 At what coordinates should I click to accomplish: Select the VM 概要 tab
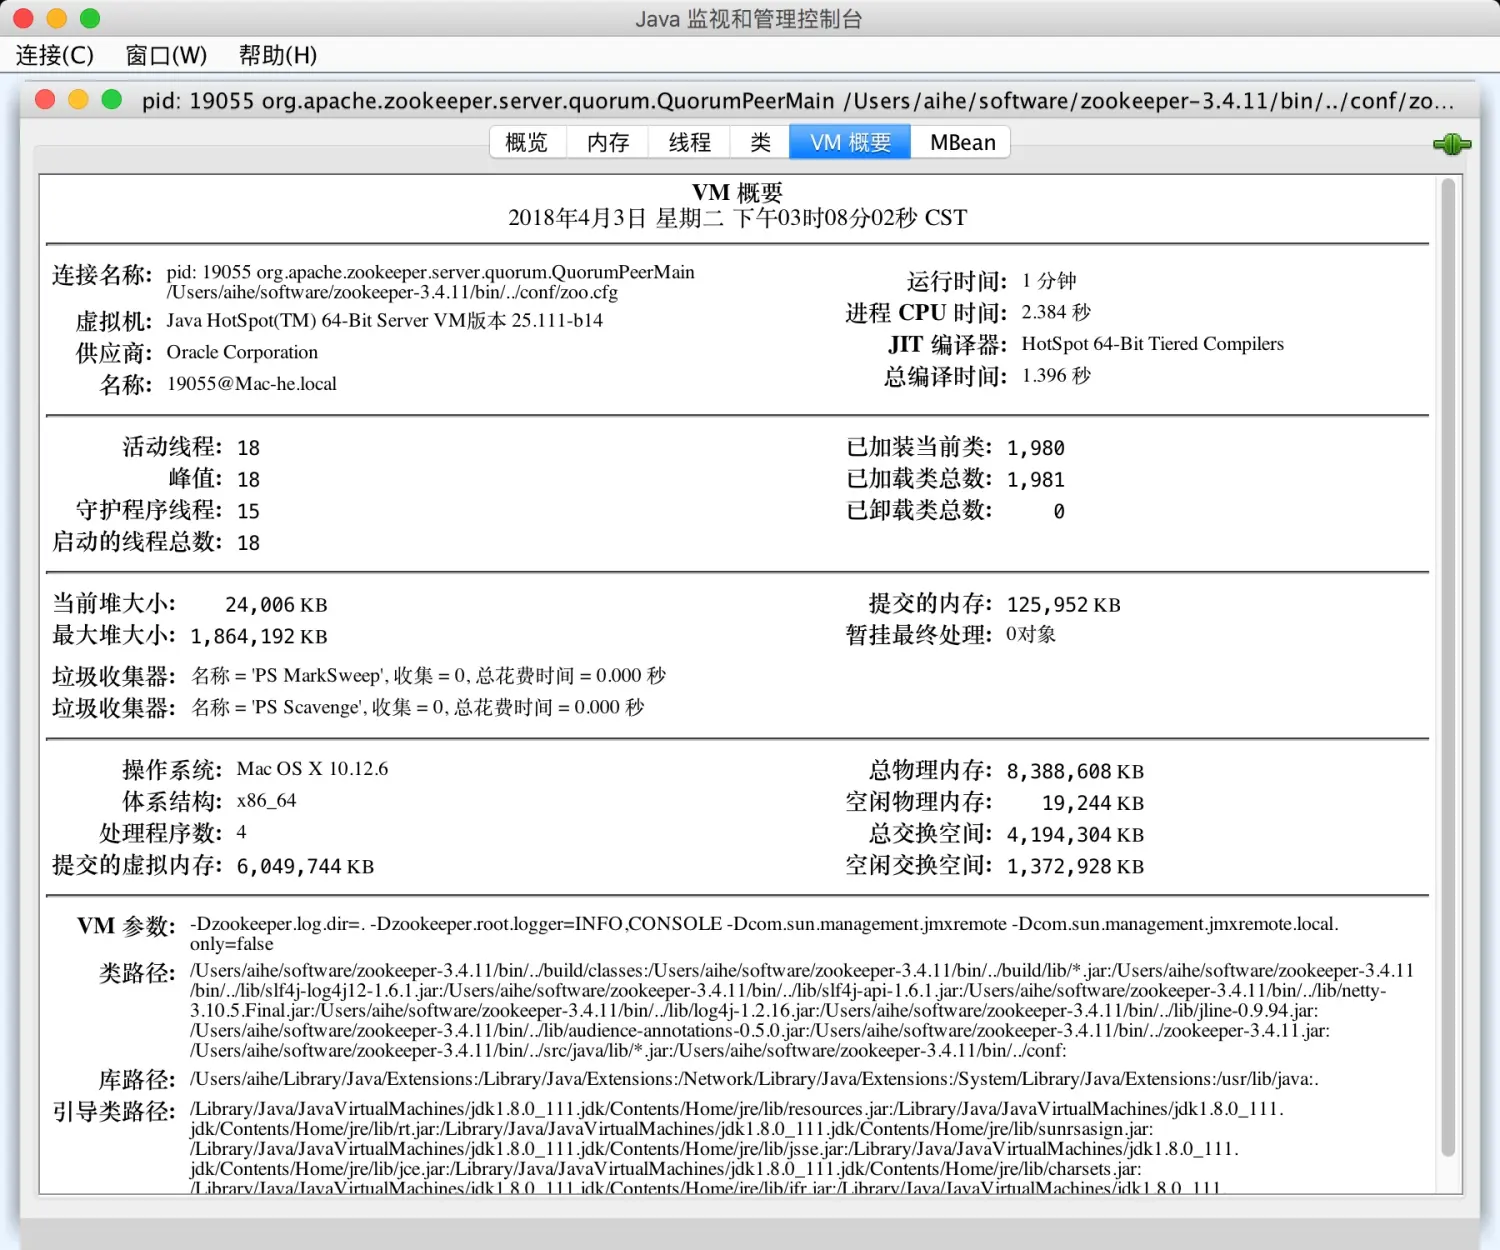tap(850, 142)
